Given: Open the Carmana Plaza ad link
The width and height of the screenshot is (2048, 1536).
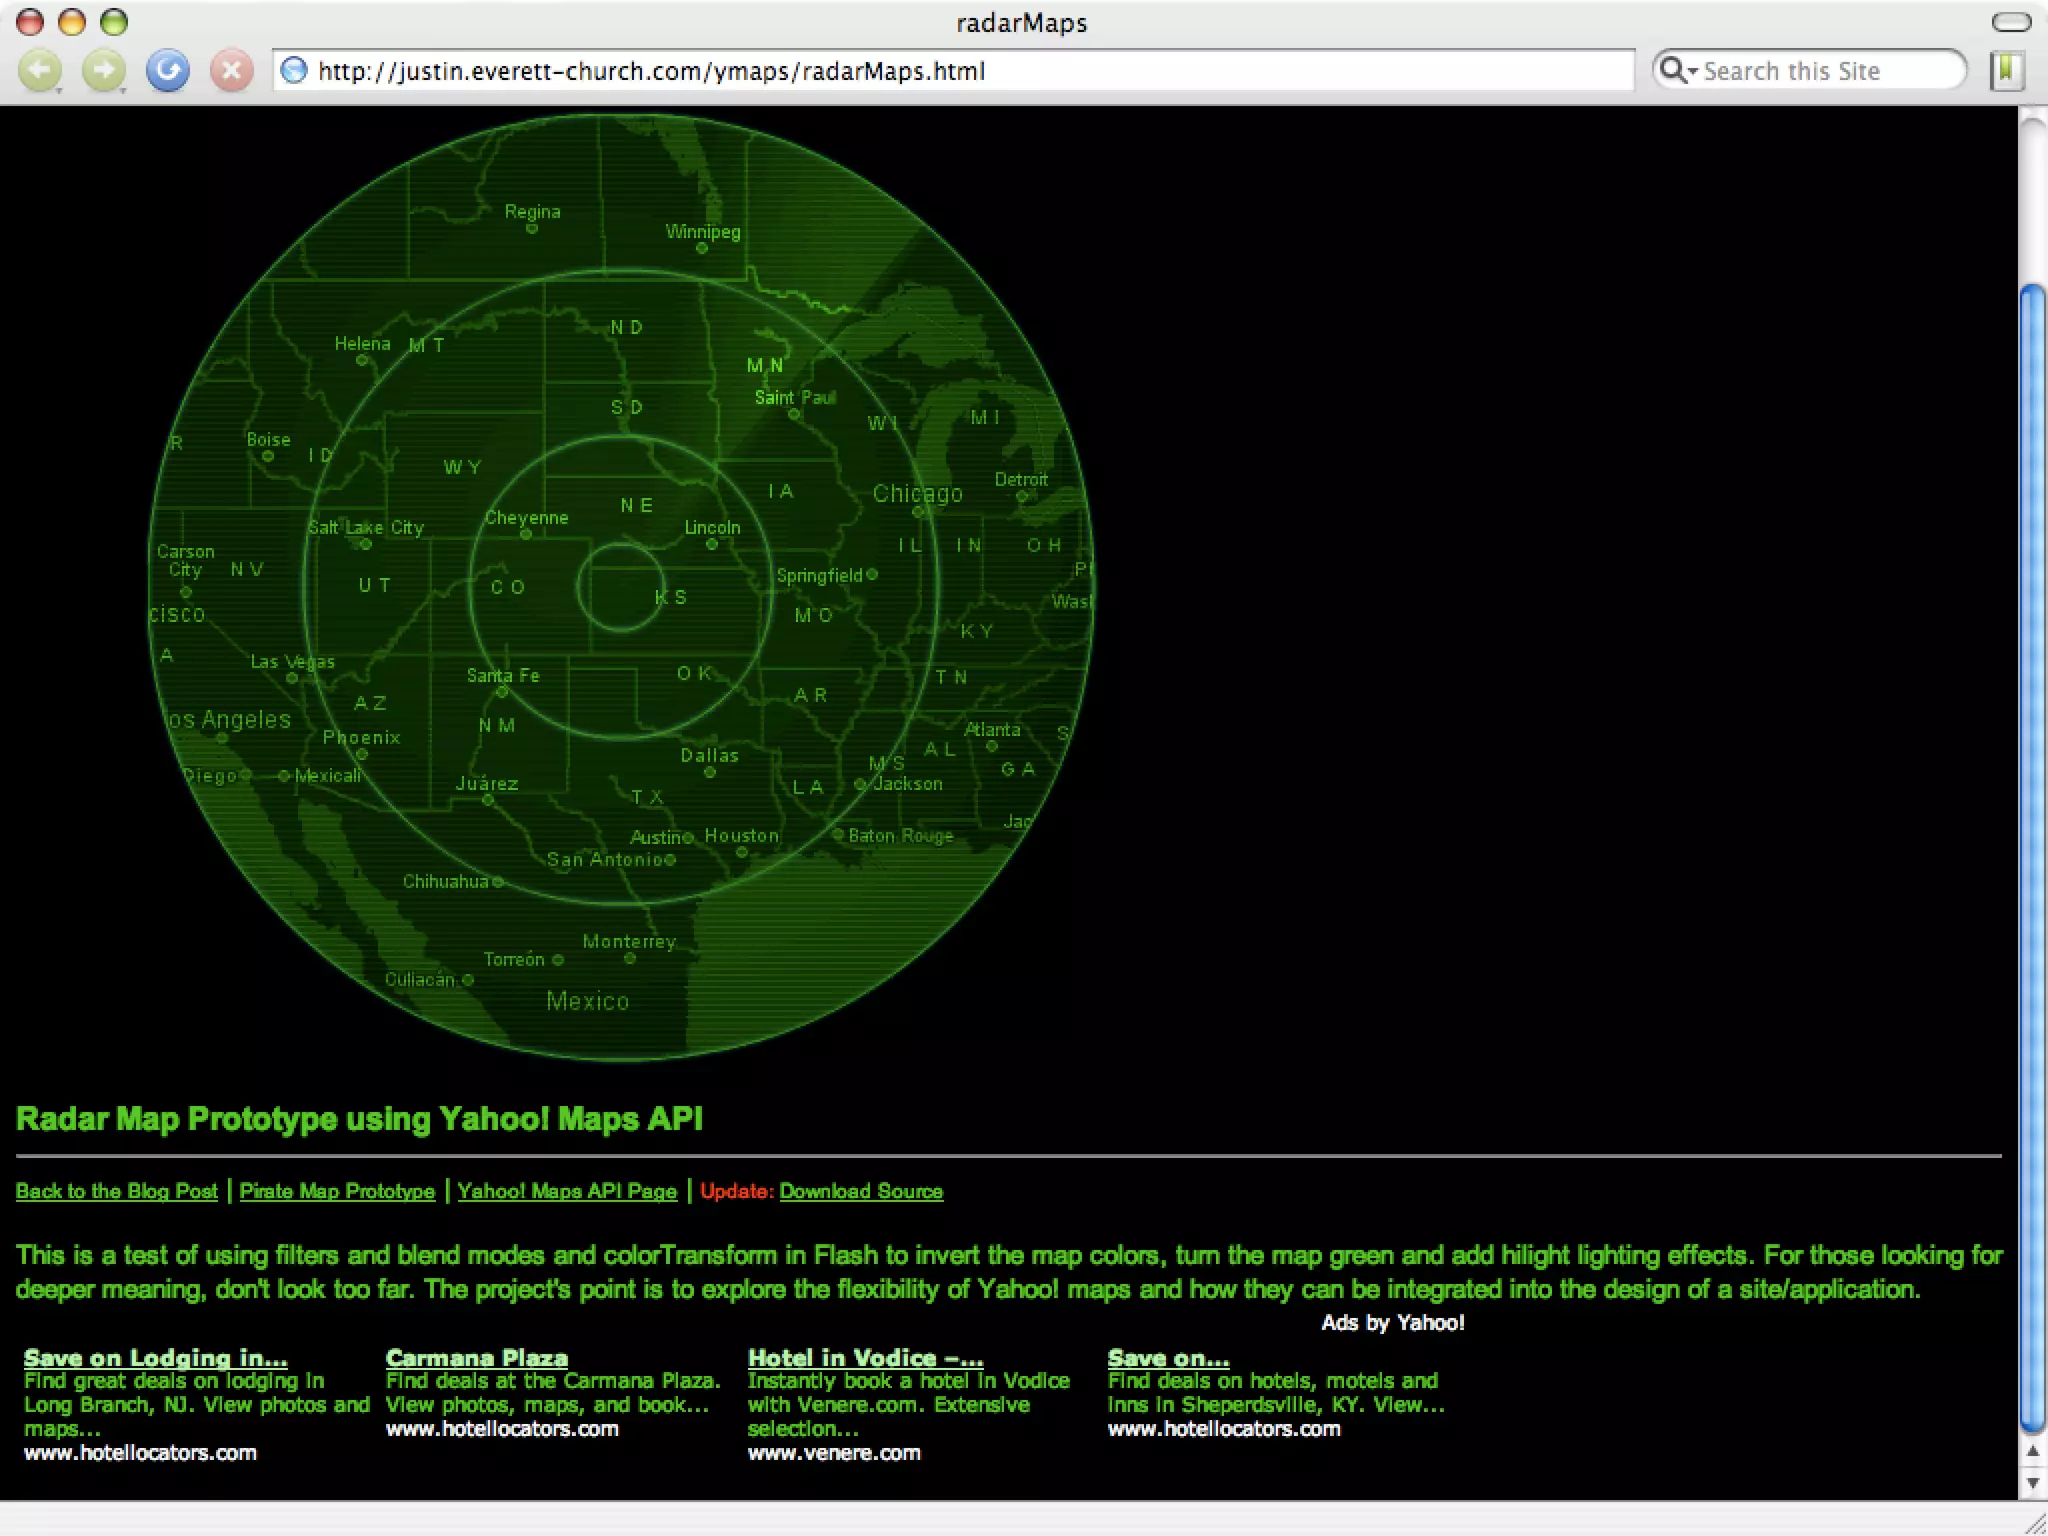Looking at the screenshot, I should (x=476, y=1358).
